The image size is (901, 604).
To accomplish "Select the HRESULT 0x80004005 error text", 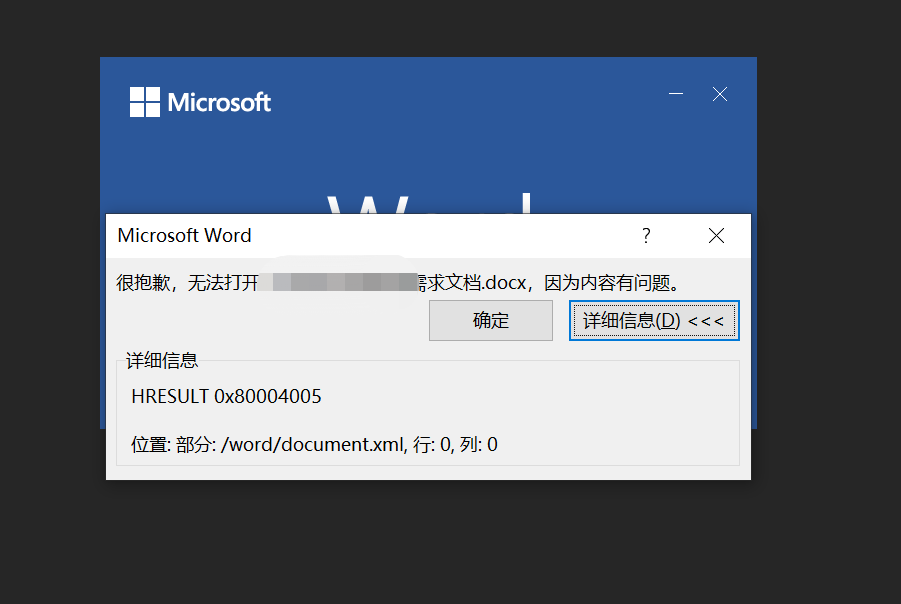I will (x=226, y=397).
